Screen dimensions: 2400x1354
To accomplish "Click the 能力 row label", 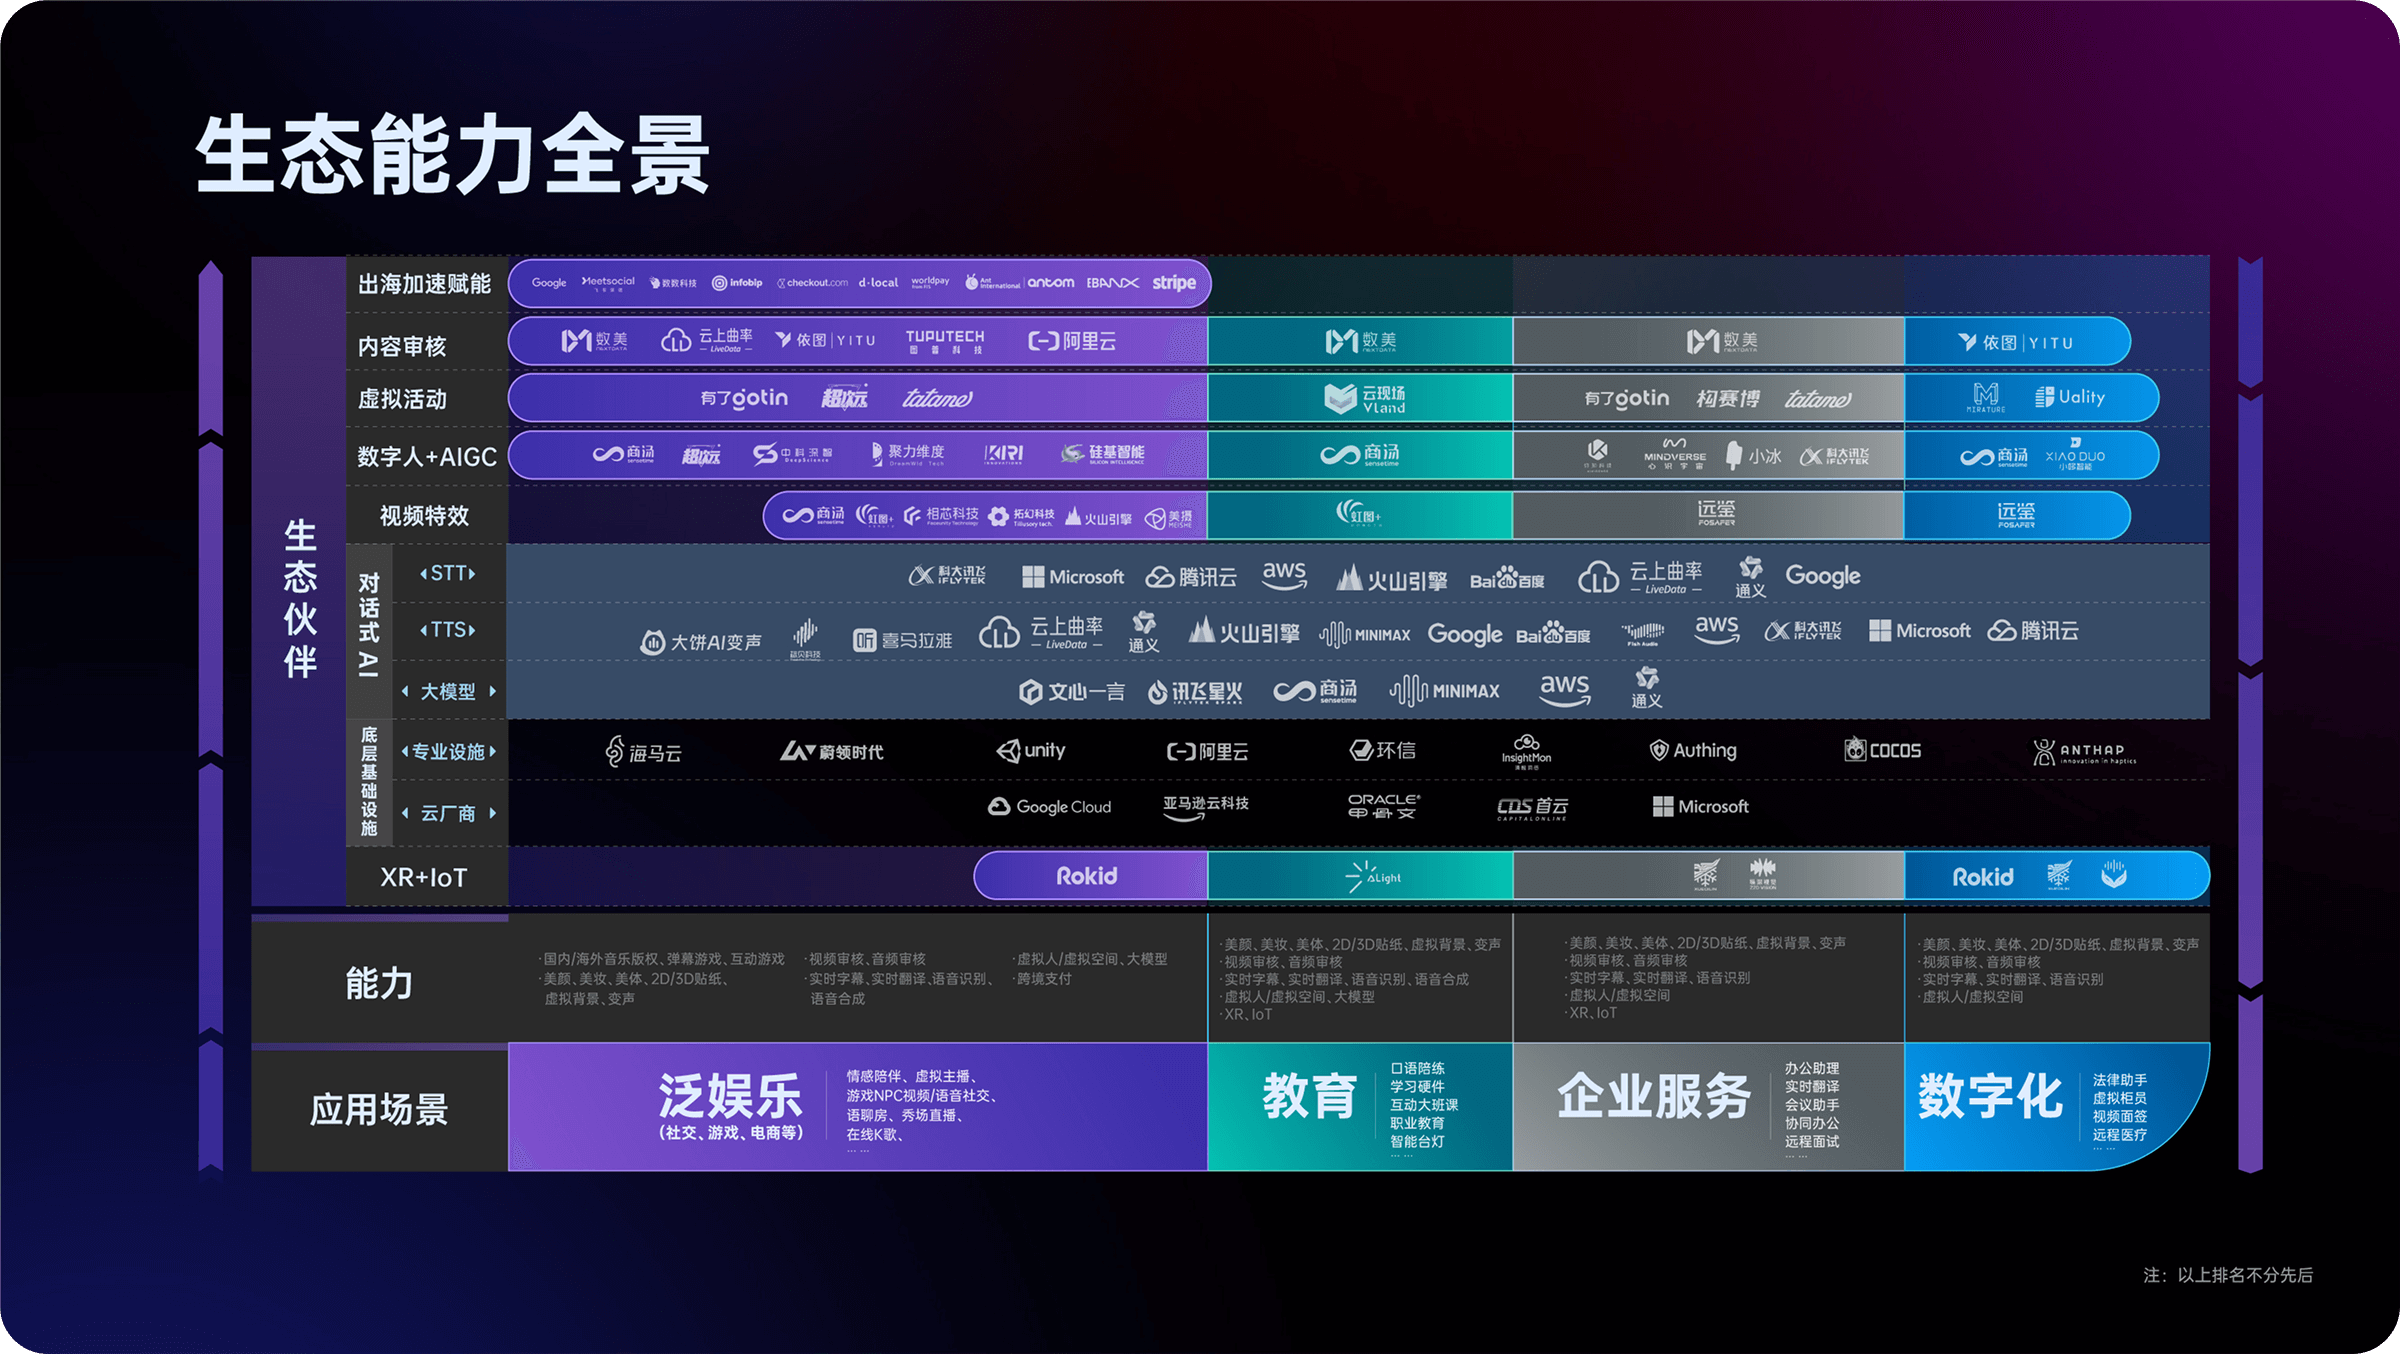I will (379, 983).
